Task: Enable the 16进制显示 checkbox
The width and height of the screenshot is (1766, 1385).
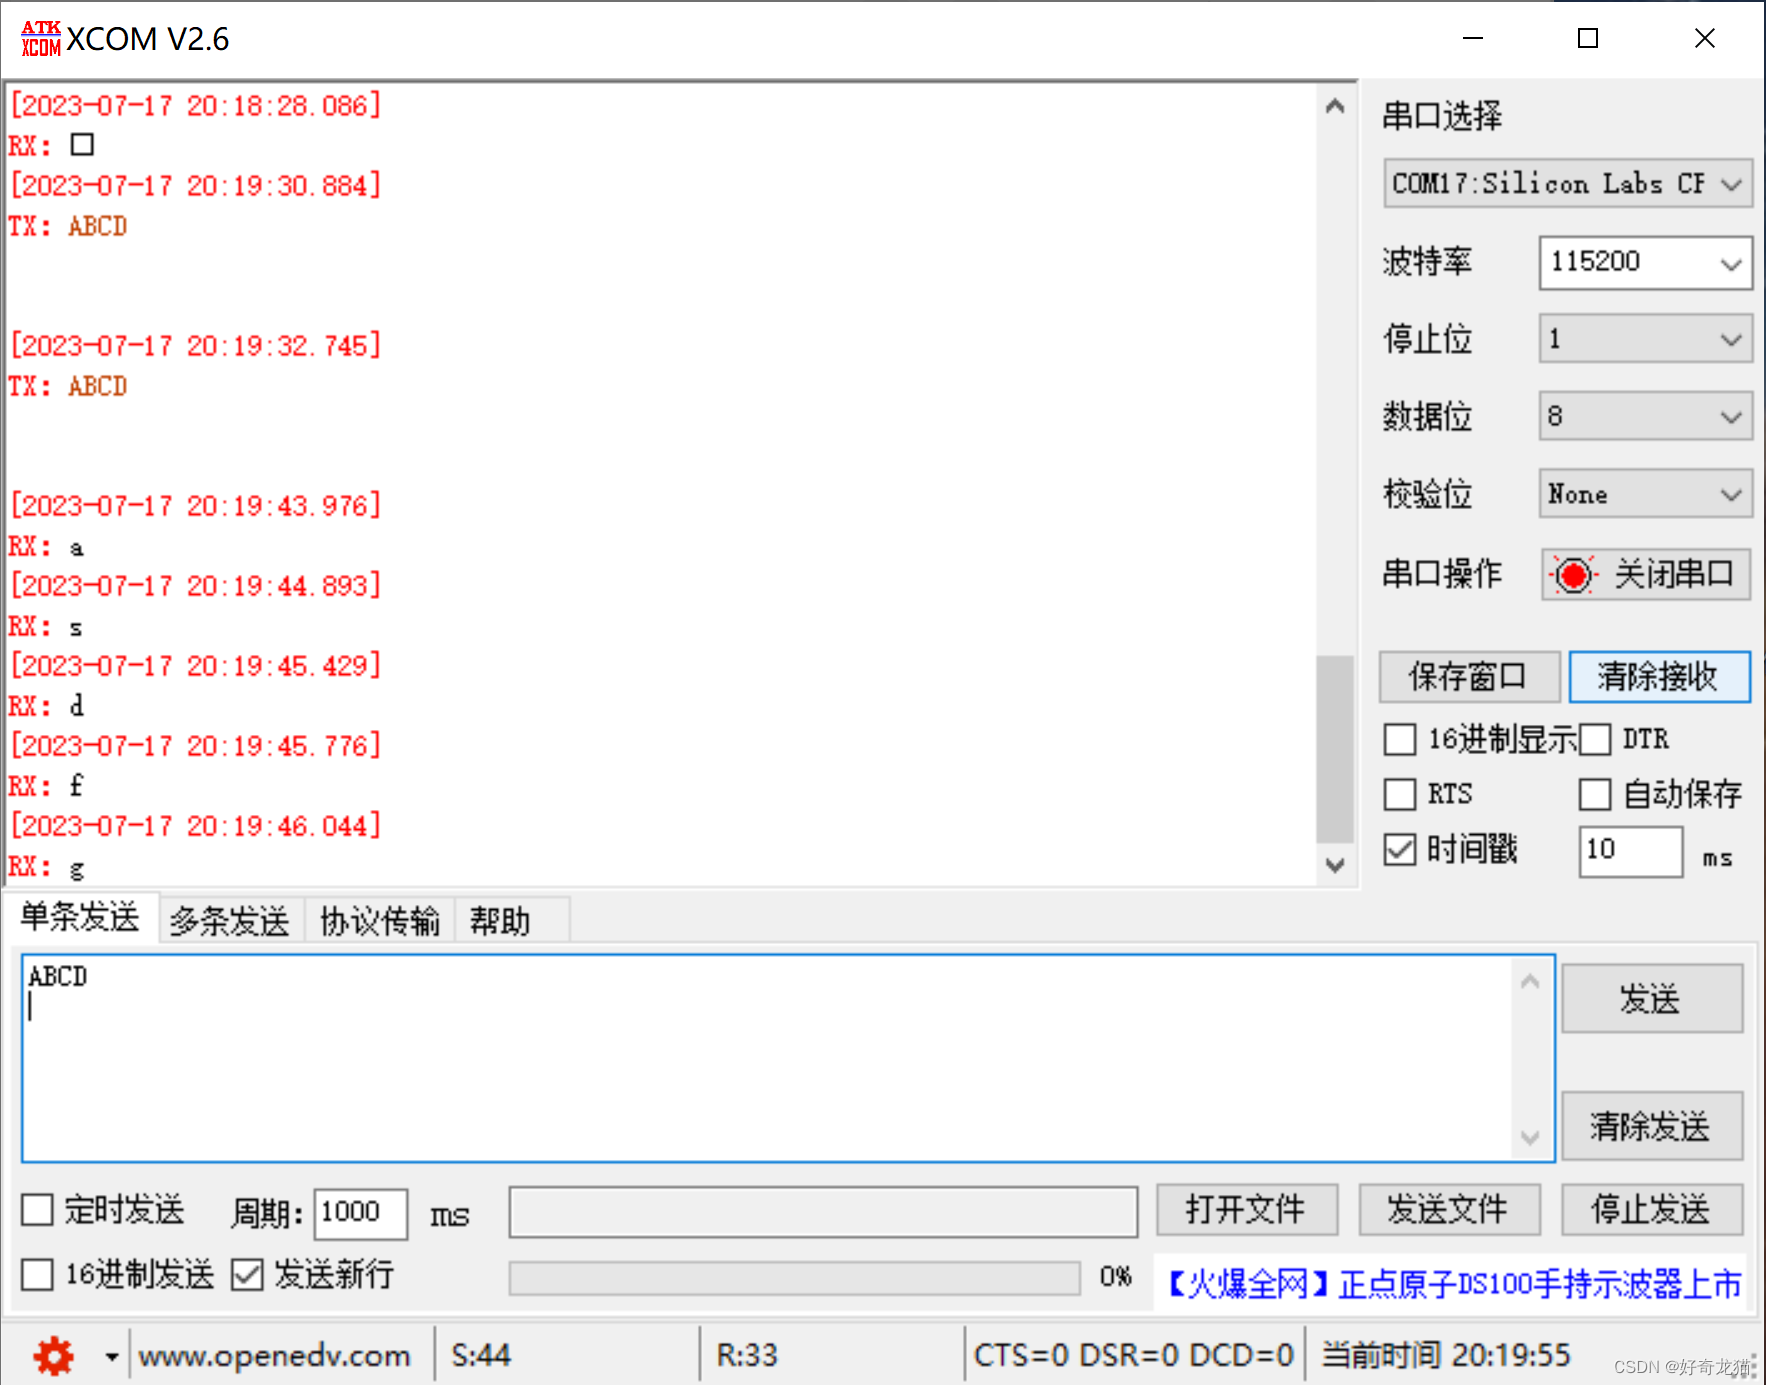Action: pos(1400,739)
